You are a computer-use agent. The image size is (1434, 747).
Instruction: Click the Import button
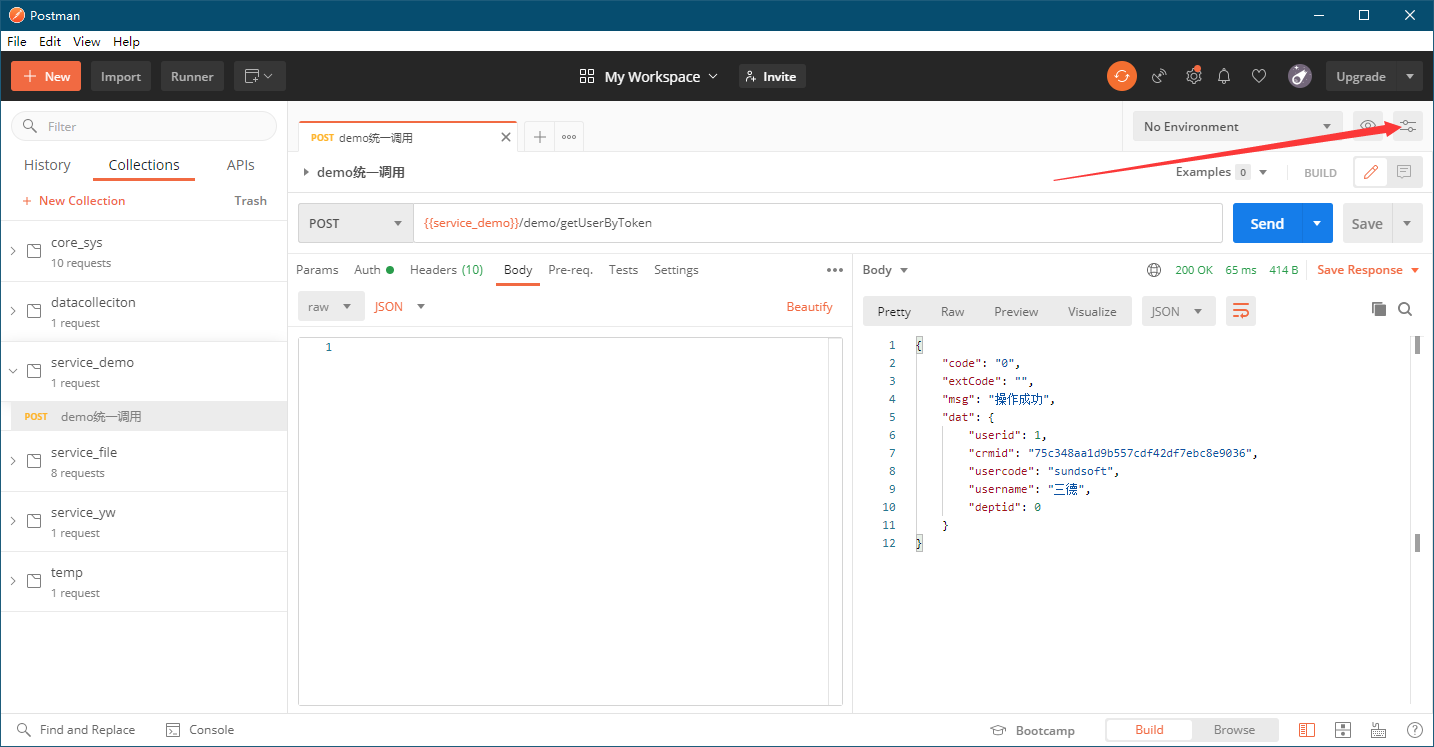pyautogui.click(x=121, y=76)
